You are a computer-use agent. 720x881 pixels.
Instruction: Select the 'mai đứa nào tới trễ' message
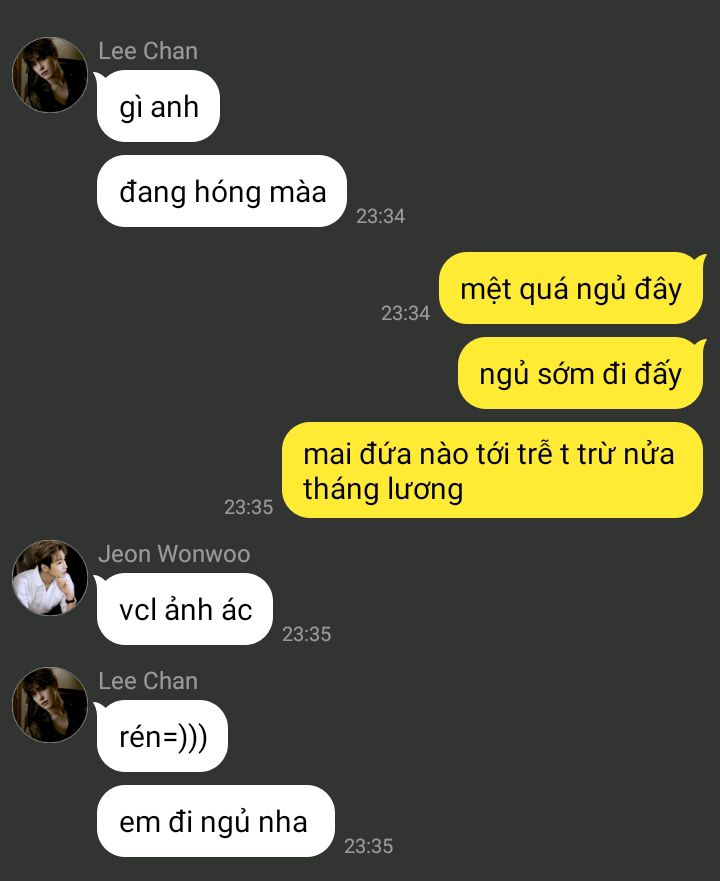tap(492, 470)
